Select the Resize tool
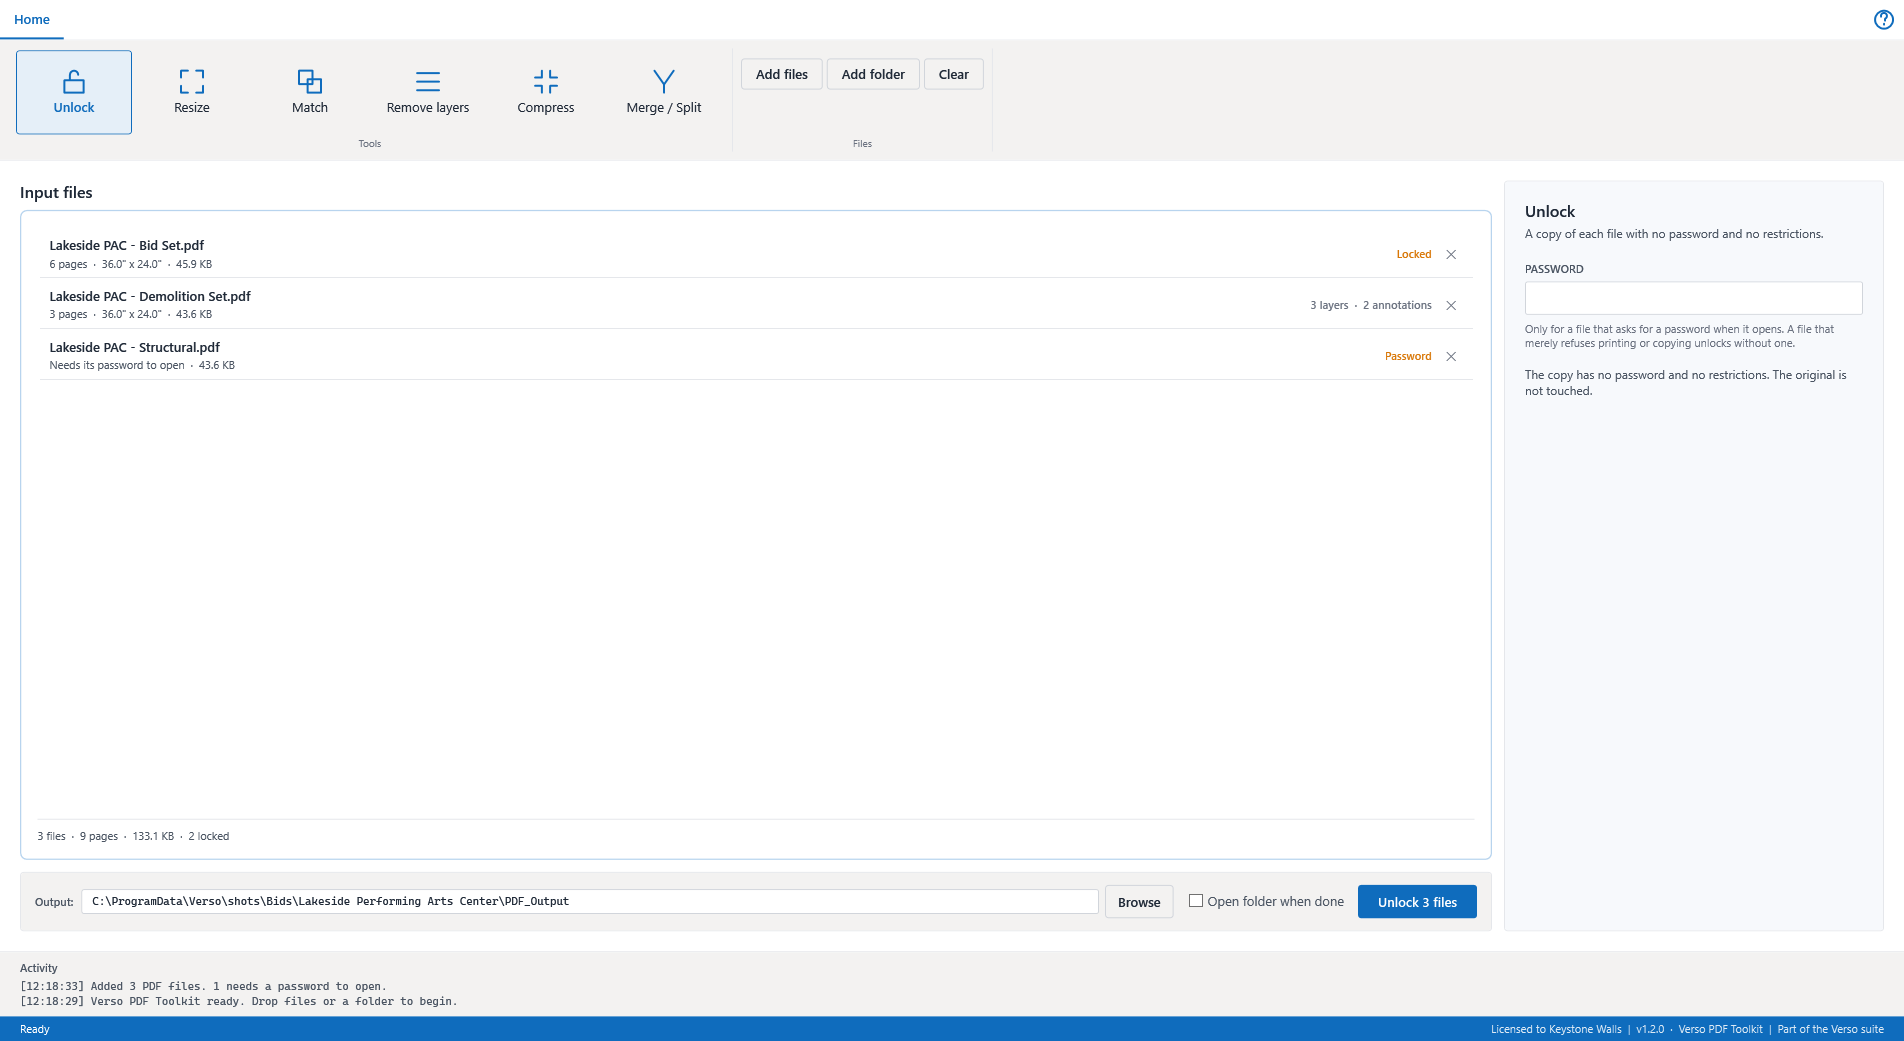Screen dimensions: 1904x1041 [x=192, y=92]
